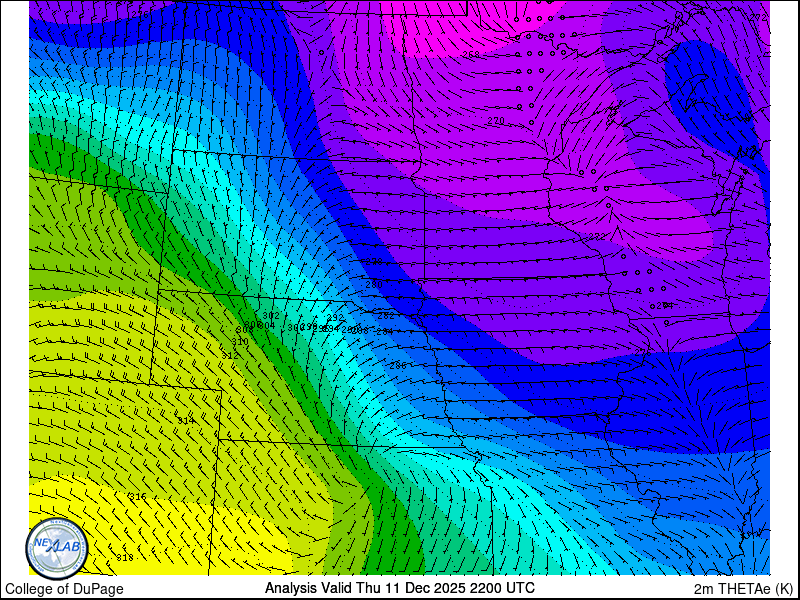Screen dimensions: 800x600
Task: Click the NEXLAB logo
Action: [x=57, y=549]
